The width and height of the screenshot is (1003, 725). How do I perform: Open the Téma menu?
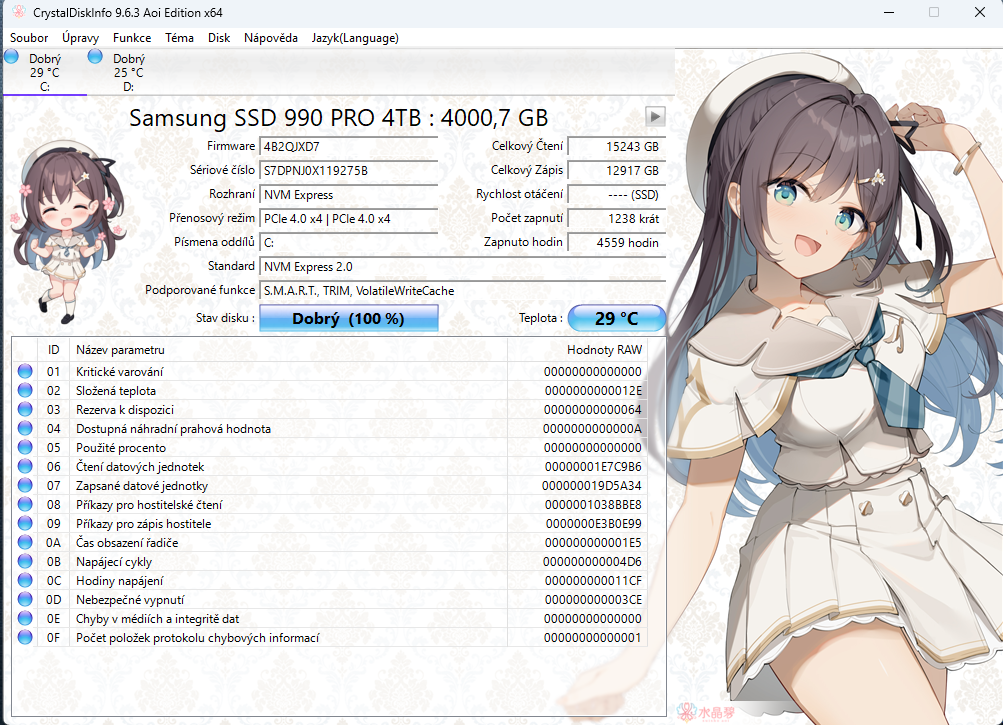tap(179, 38)
